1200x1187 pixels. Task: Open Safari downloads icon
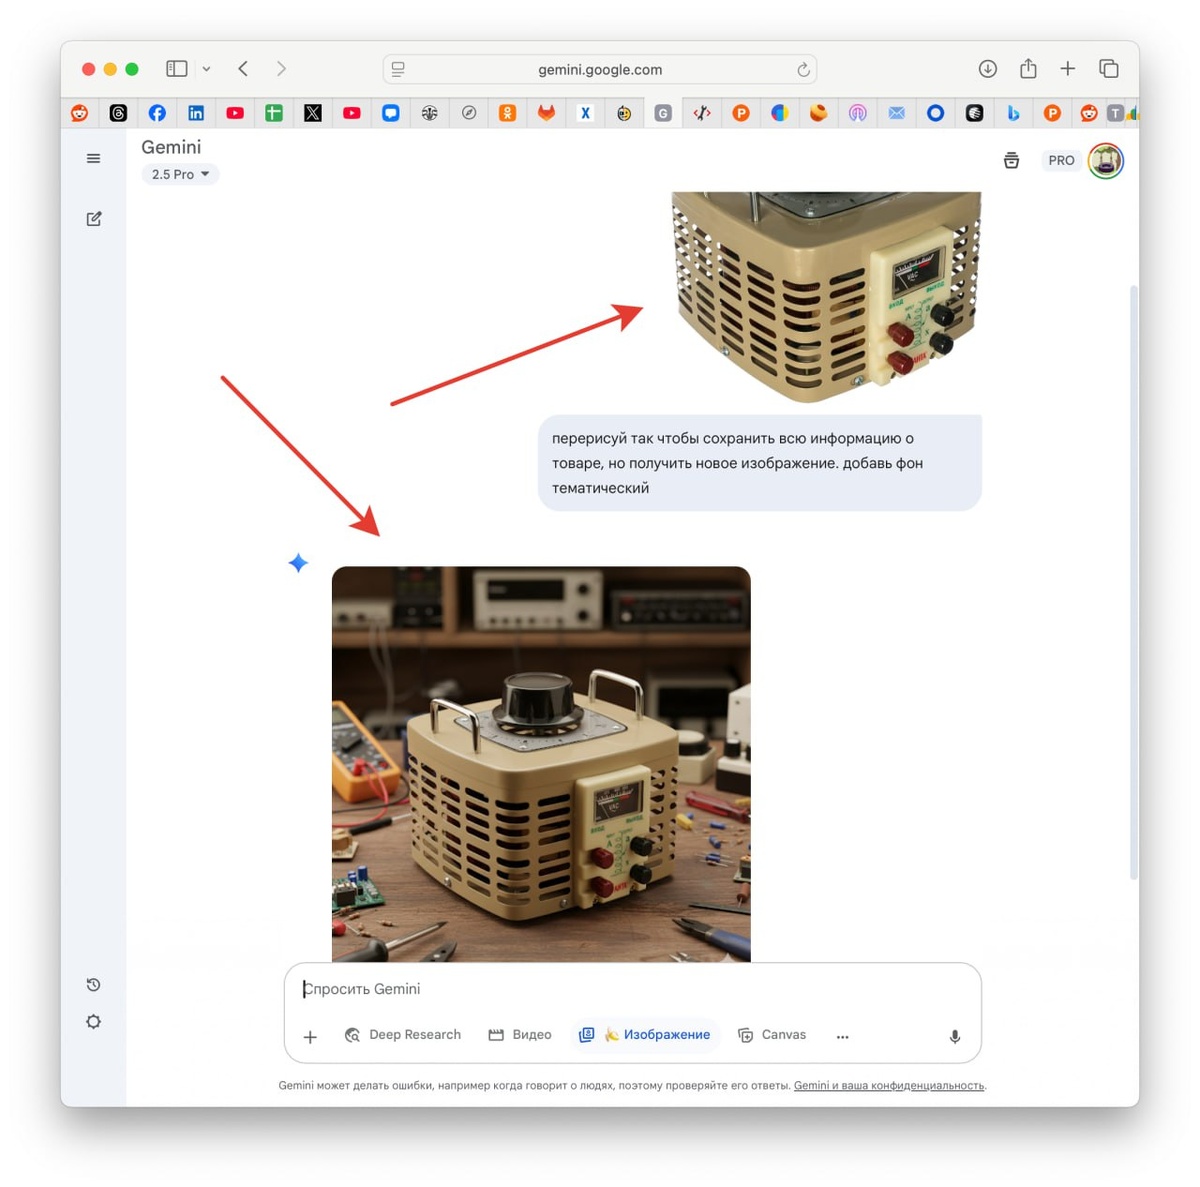pos(987,69)
